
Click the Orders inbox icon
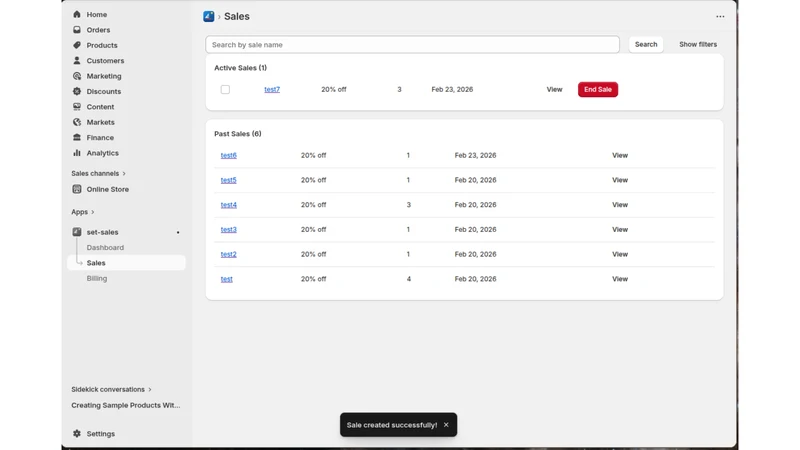pyautogui.click(x=77, y=30)
